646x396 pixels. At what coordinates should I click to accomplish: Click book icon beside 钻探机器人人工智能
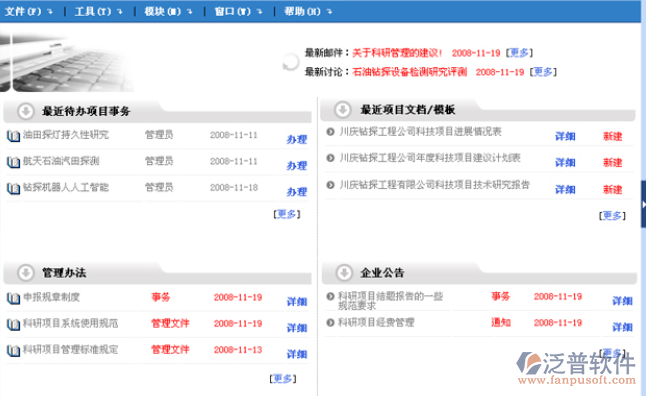13,188
